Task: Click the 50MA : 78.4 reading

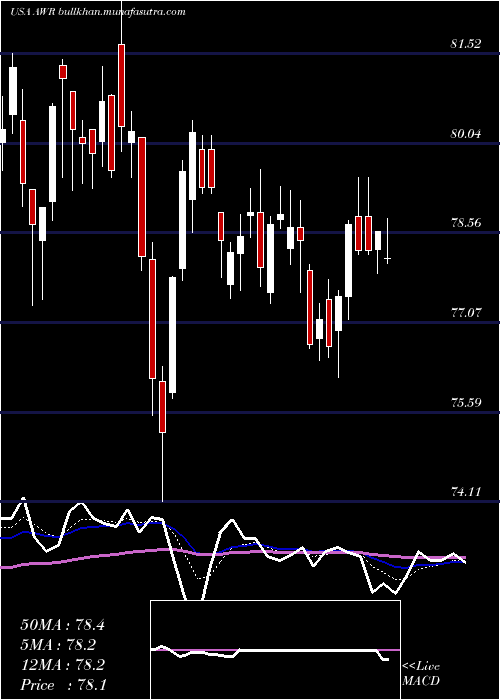Action: pyautogui.click(x=62, y=625)
